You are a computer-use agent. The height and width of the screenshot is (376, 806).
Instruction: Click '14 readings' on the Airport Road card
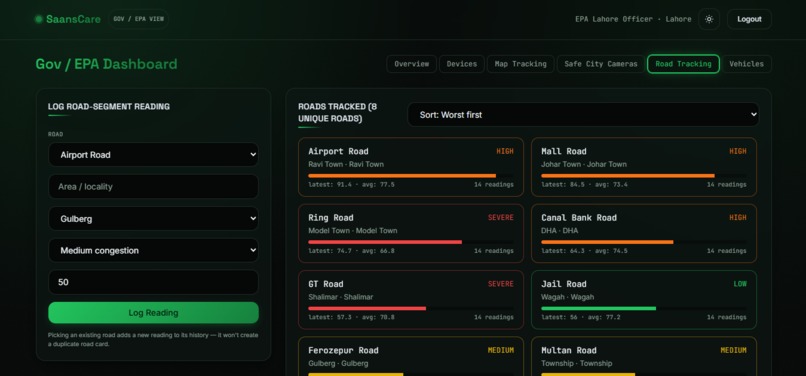[493, 185]
